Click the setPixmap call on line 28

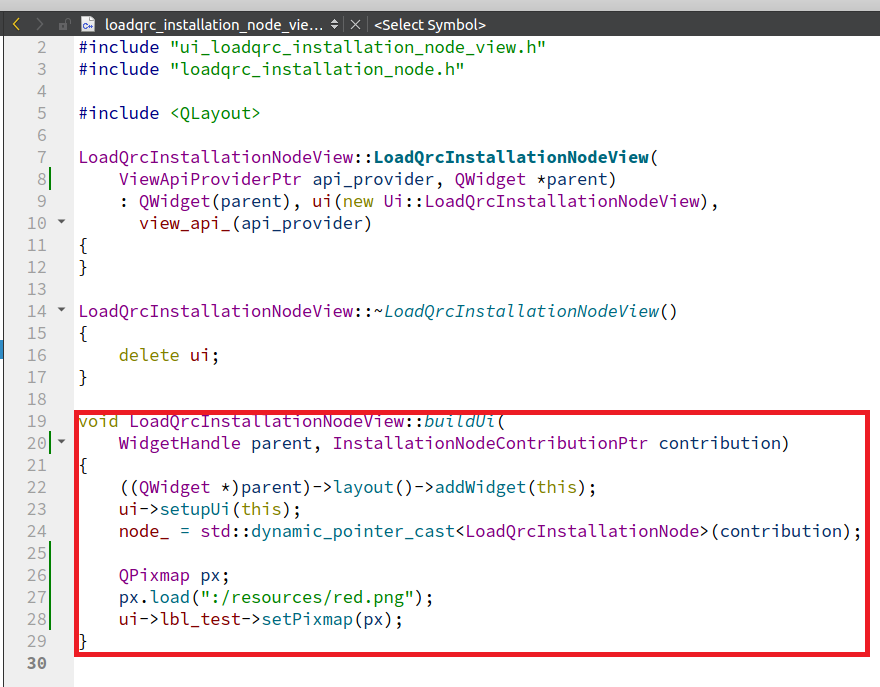coord(307,619)
